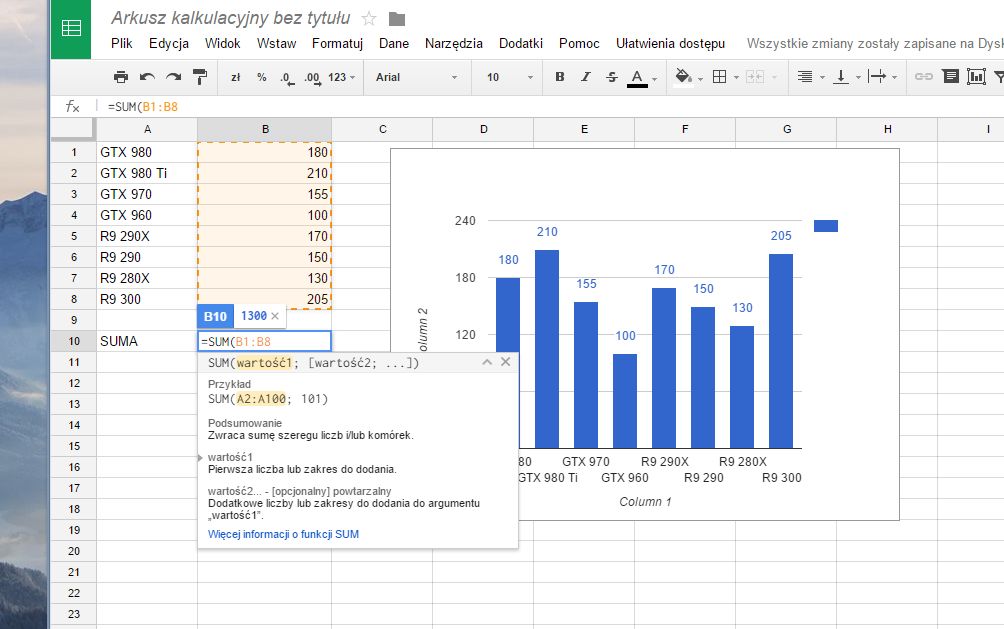
Task: Select cell GTX 980 Ti
Action: coord(147,173)
